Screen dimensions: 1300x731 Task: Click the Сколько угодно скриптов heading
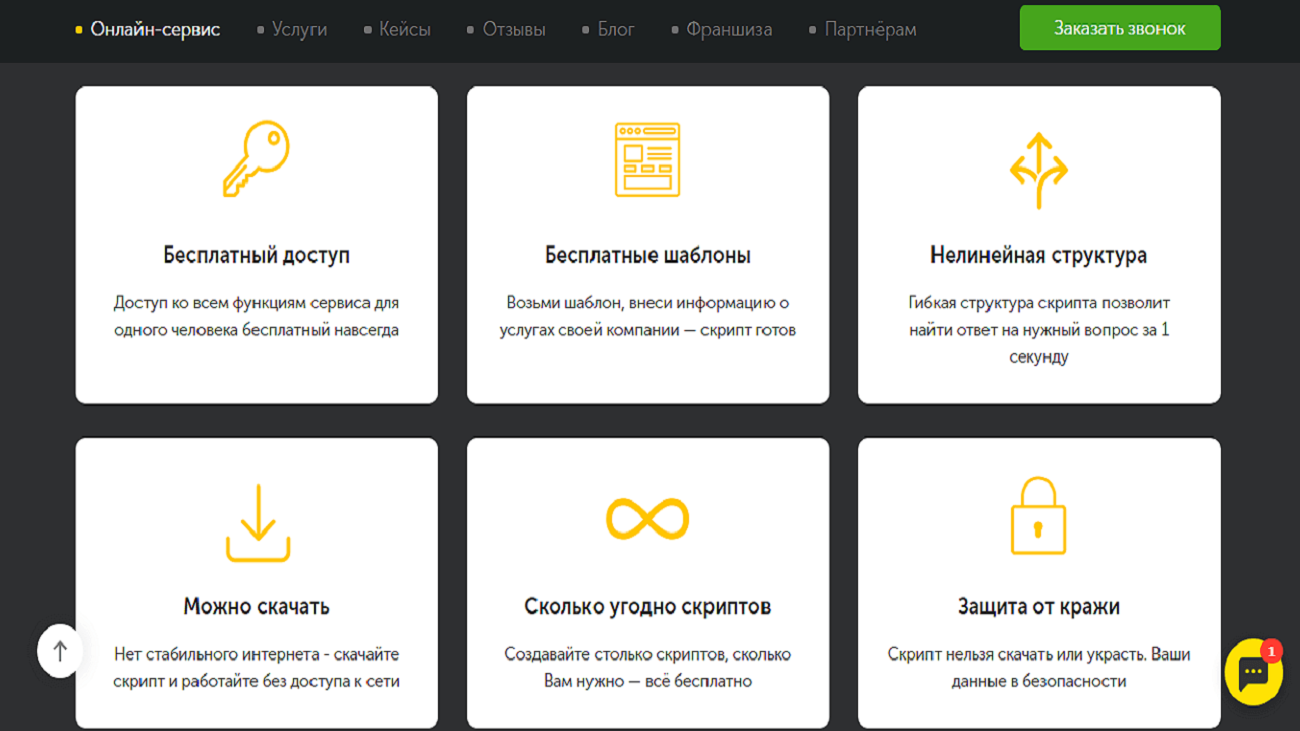tap(647, 607)
